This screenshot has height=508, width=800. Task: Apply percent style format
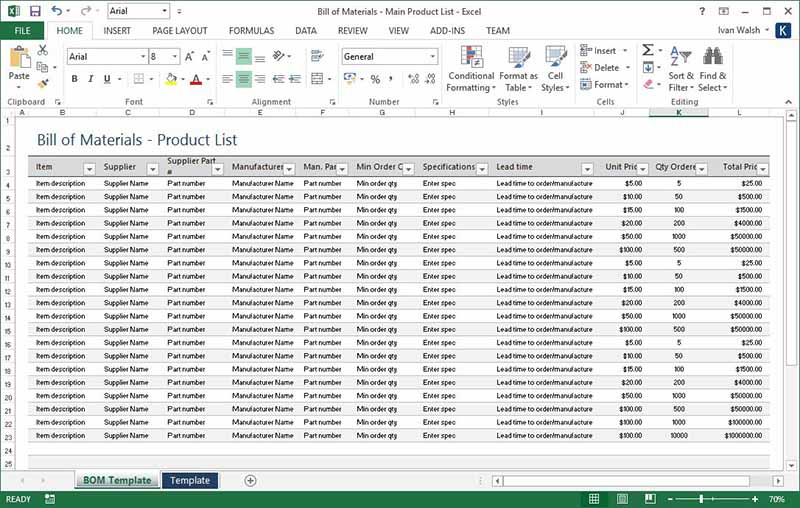click(375, 79)
